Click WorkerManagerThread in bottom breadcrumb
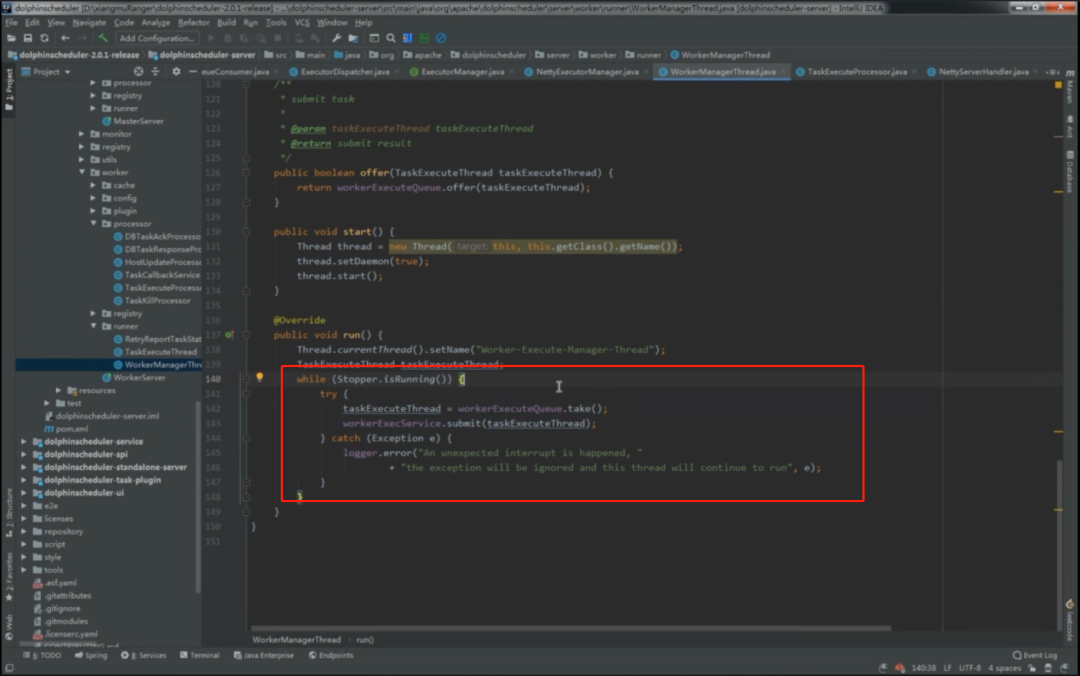1080x676 pixels. 296,640
